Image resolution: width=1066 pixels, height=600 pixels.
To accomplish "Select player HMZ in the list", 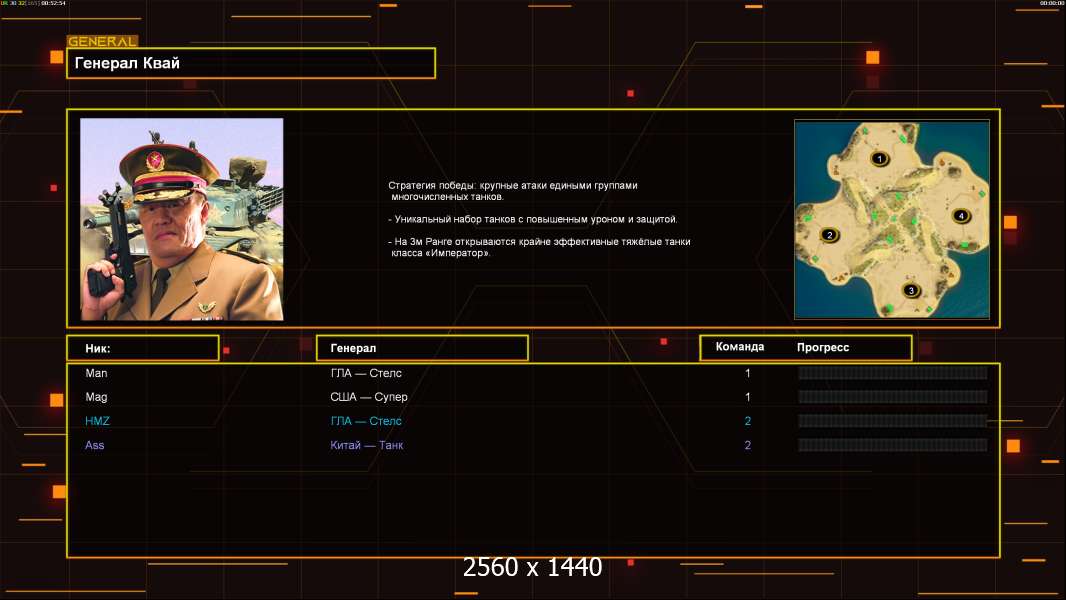I will tap(98, 421).
